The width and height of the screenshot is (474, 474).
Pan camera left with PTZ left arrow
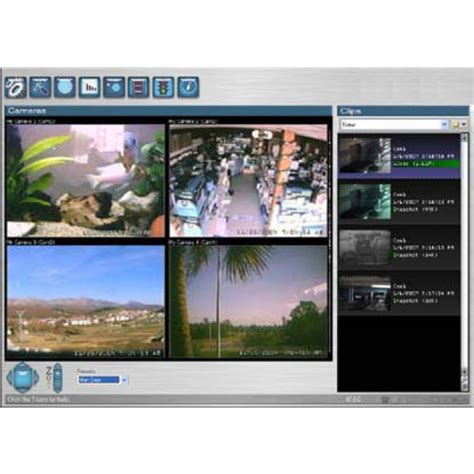click(10, 378)
